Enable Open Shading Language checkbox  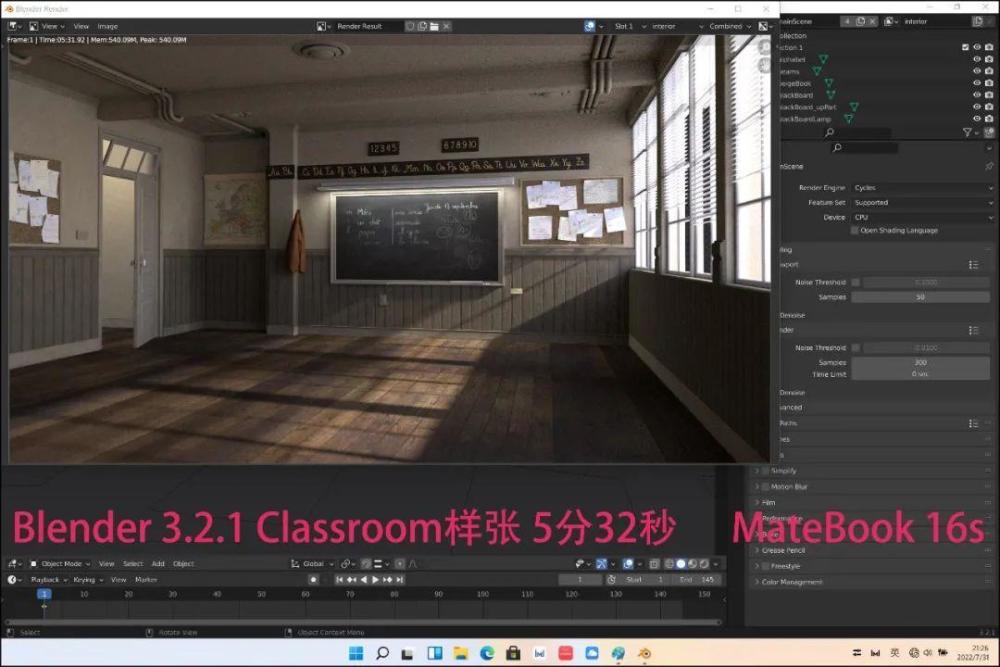(x=855, y=230)
